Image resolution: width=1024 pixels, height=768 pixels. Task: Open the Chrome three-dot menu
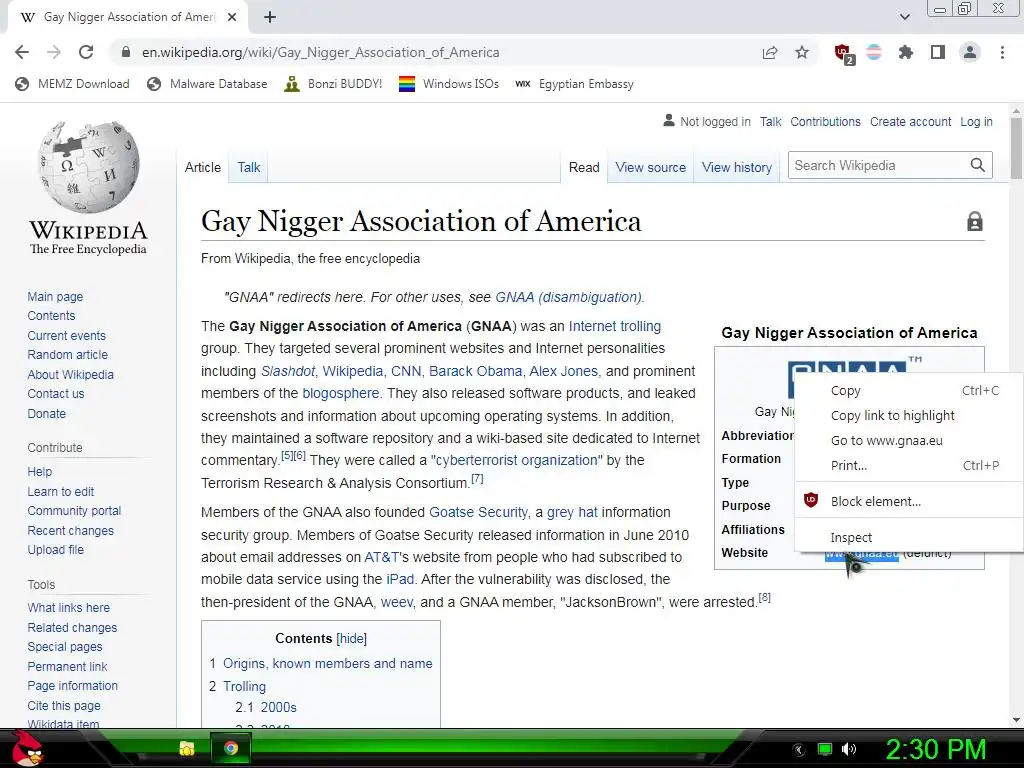coord(1002,52)
